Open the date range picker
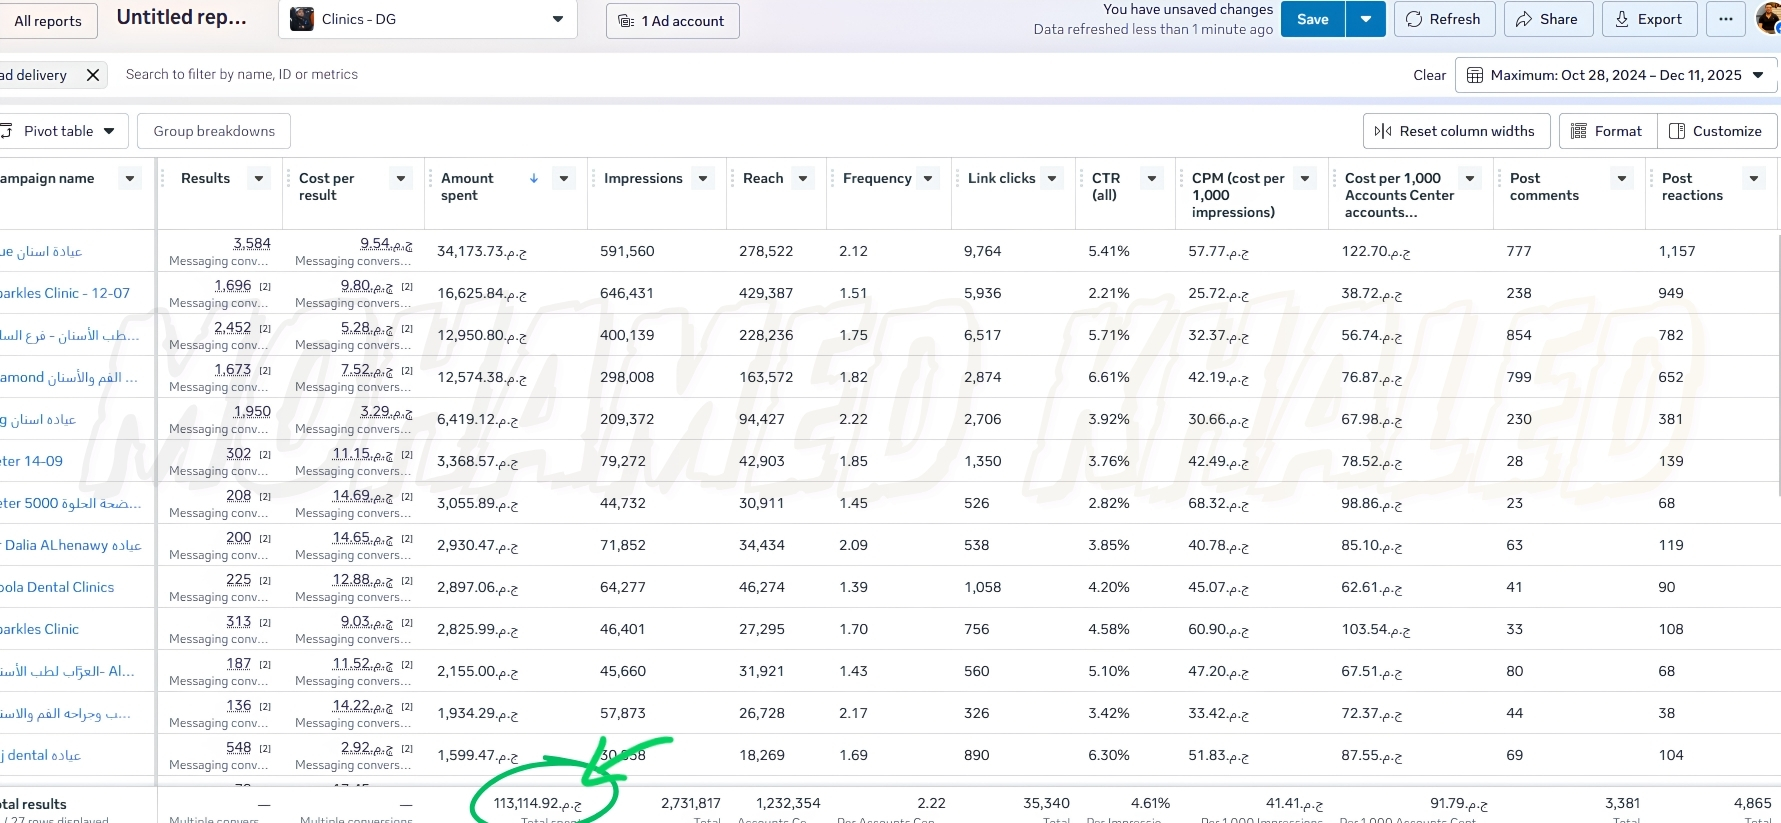 pos(1616,75)
